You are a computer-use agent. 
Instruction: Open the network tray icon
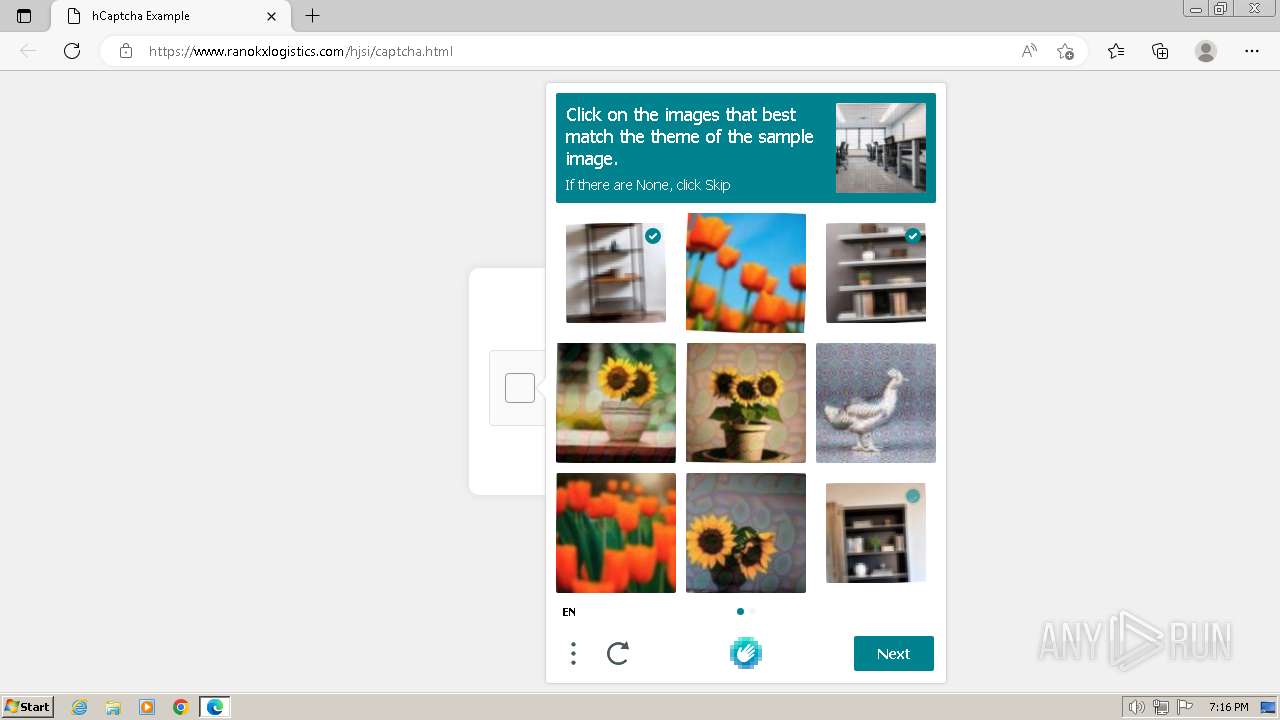point(1161,707)
